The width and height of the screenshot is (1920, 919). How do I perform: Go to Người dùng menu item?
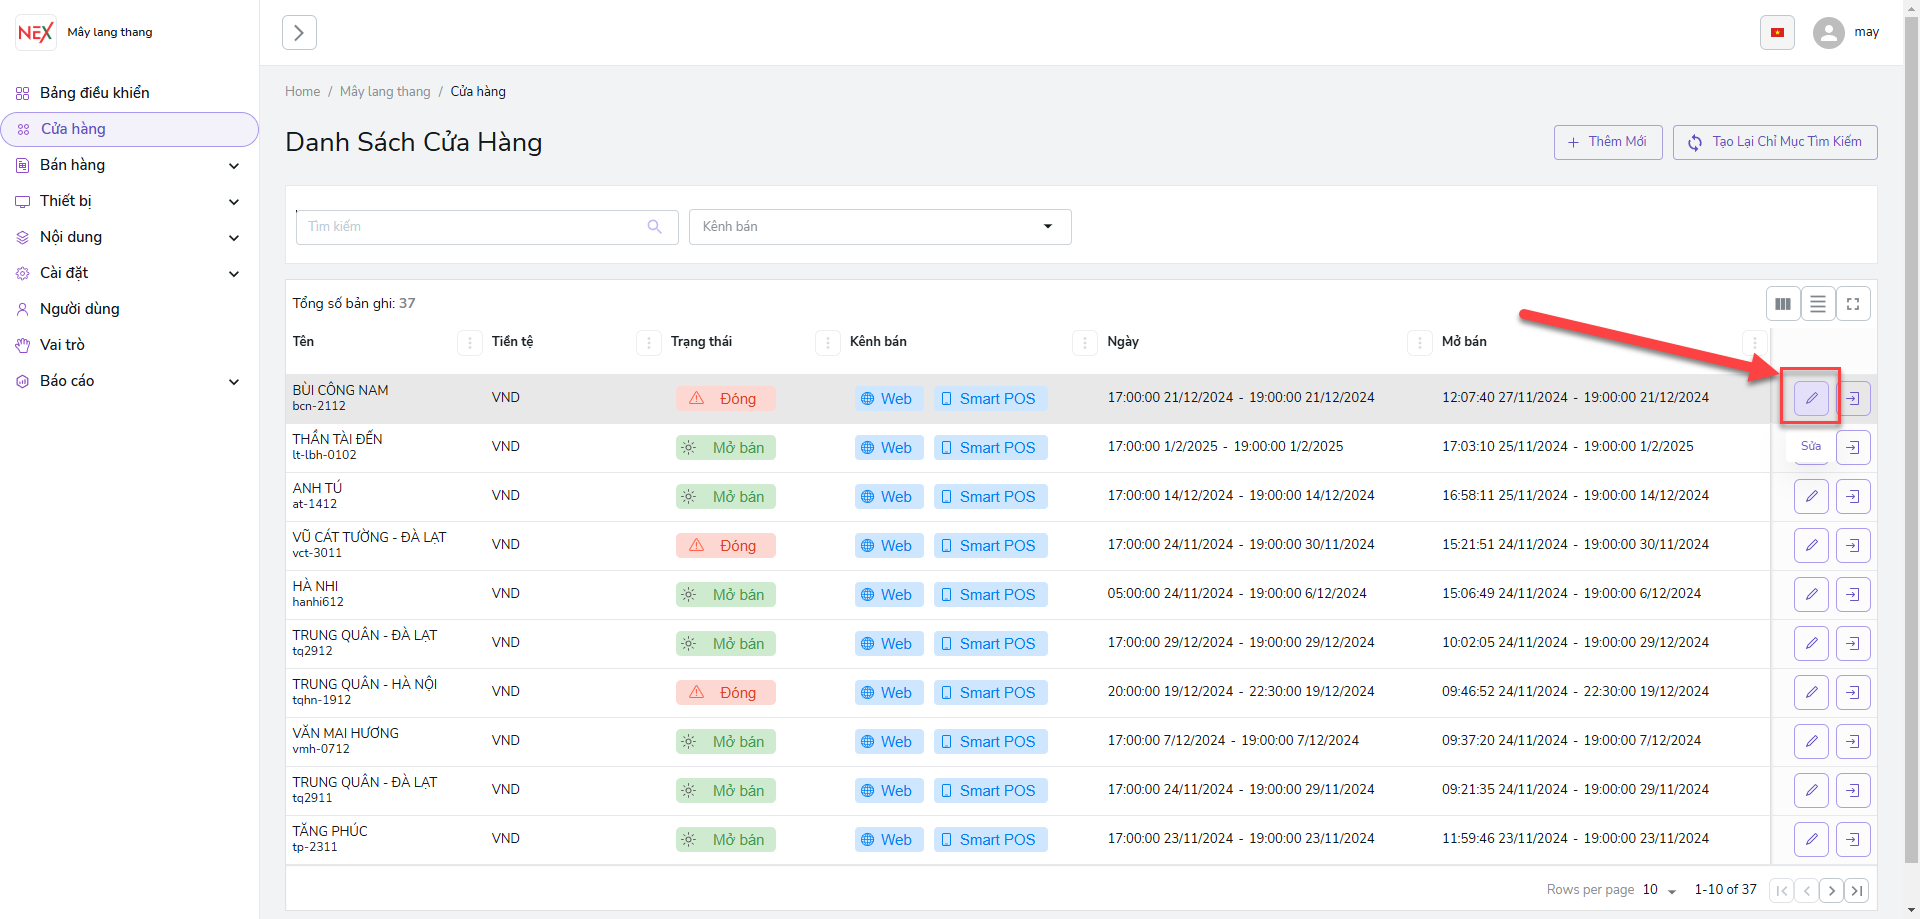click(x=80, y=309)
